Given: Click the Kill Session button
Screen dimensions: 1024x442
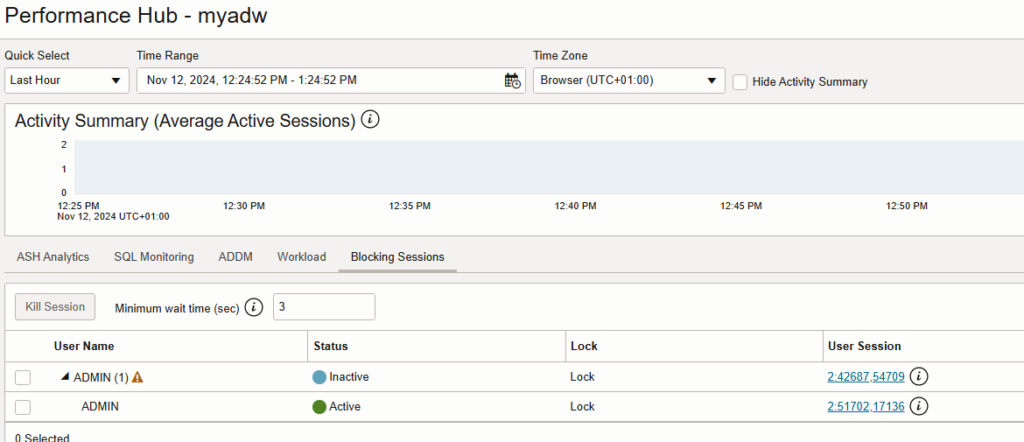Looking at the screenshot, I should (56, 306).
